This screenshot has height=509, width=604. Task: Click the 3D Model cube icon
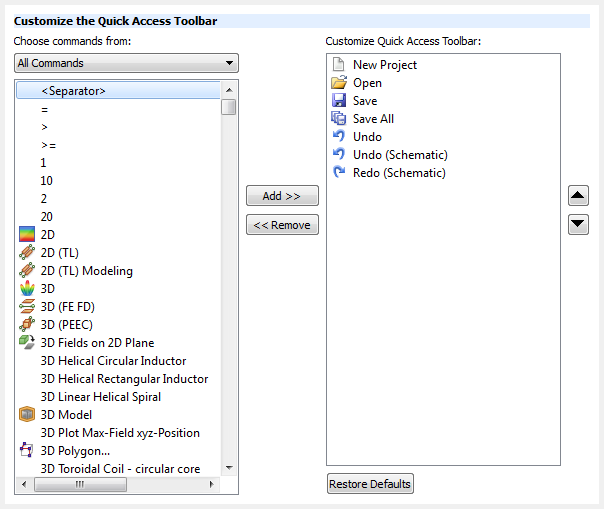tap(27, 415)
